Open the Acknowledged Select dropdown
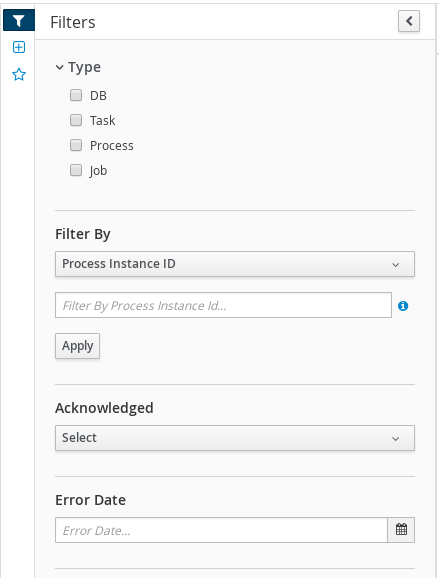439x578 pixels. tap(235, 438)
